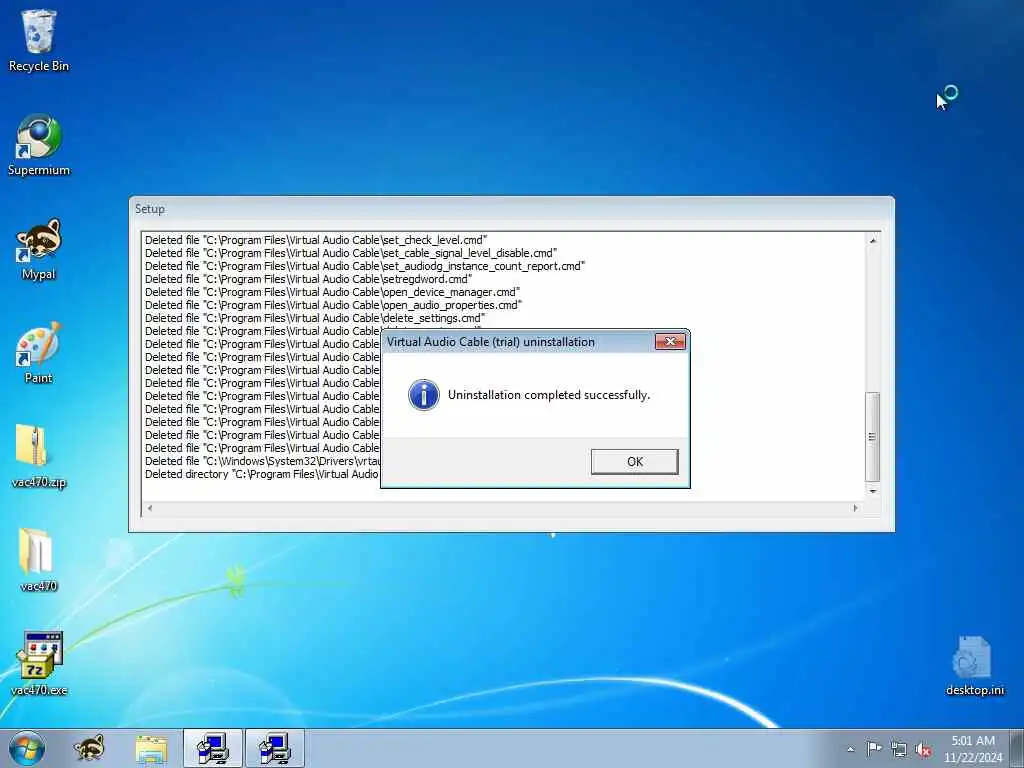
Task: Click the 'Uninstallation completed successfully.' message
Action: click(x=549, y=395)
